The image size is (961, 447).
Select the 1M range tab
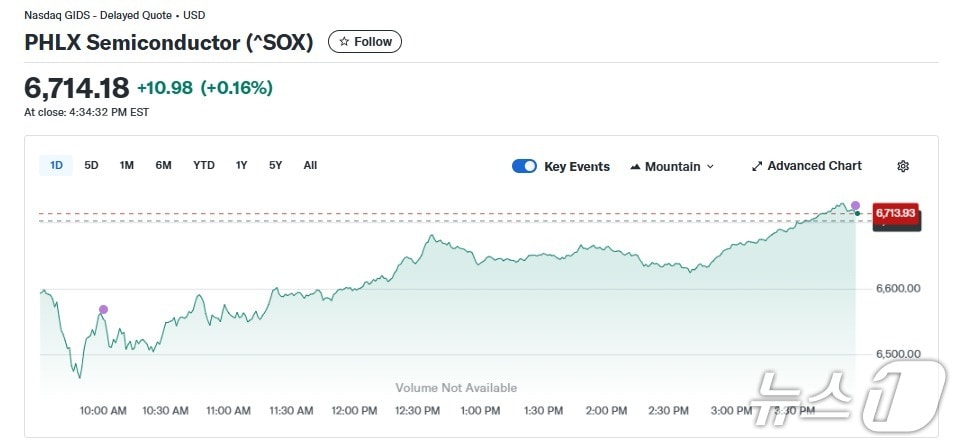[x=127, y=165]
